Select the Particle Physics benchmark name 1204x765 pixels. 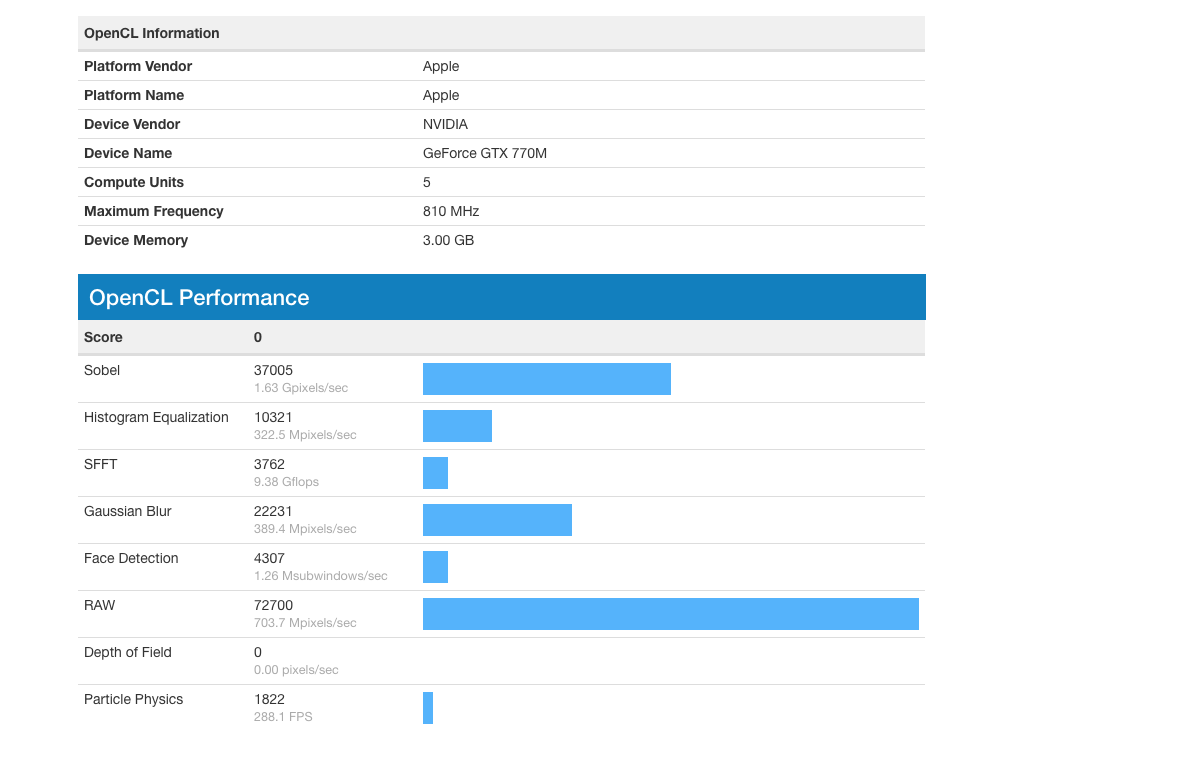(134, 699)
